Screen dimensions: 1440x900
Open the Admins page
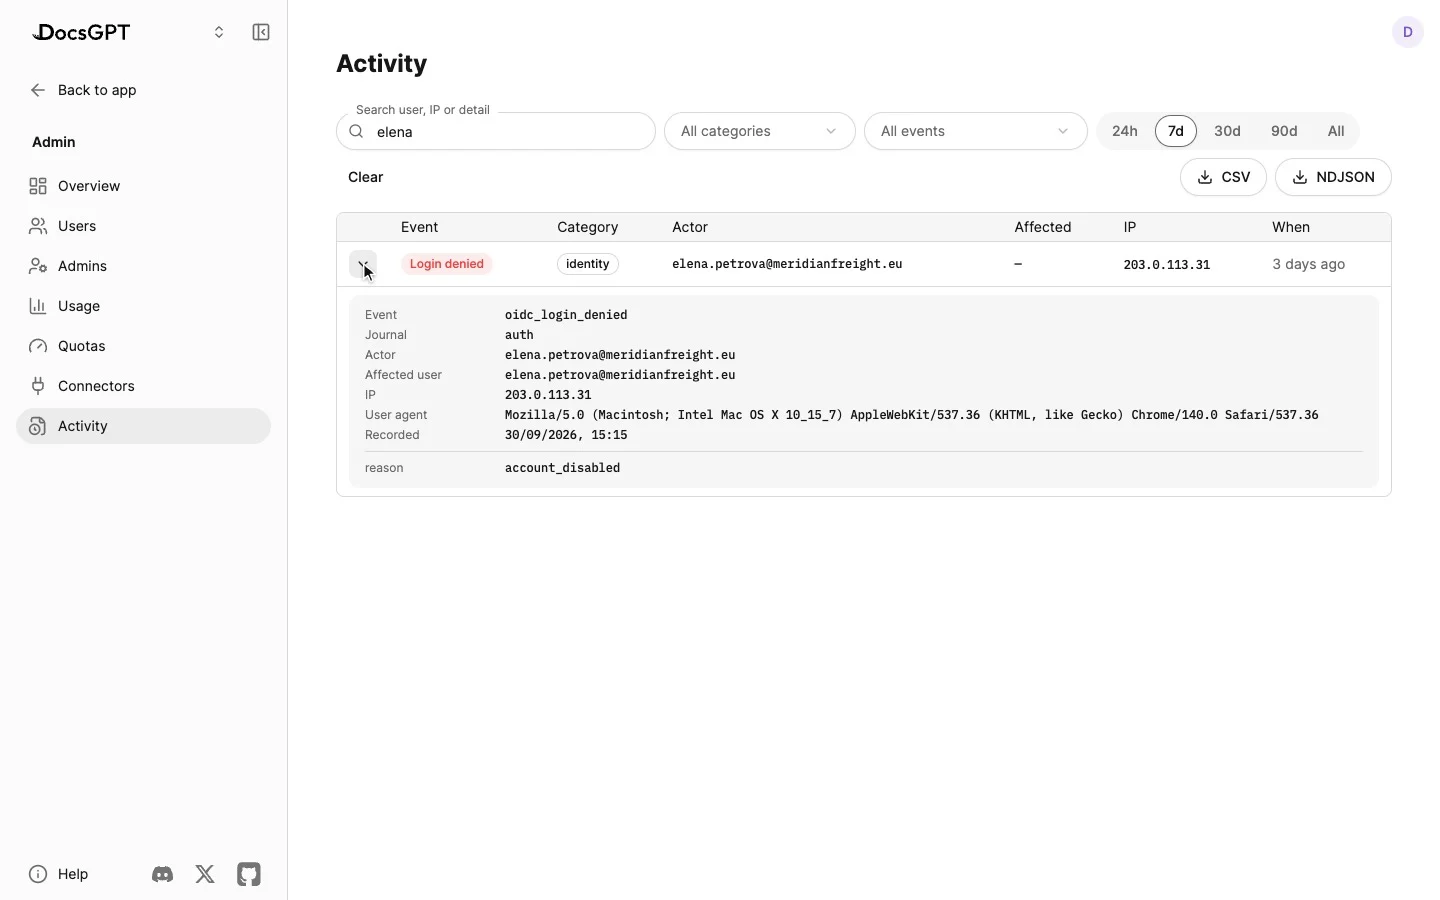[143, 266]
